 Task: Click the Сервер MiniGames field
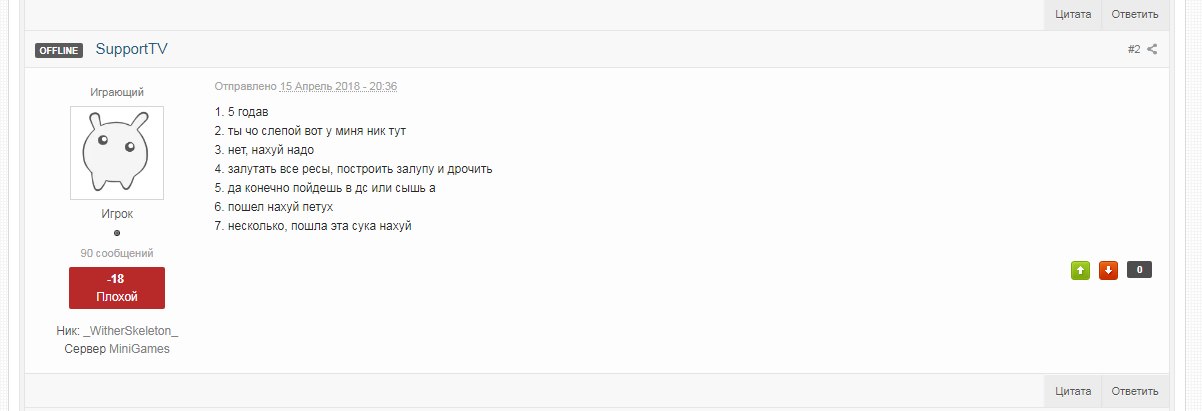click(x=117, y=349)
